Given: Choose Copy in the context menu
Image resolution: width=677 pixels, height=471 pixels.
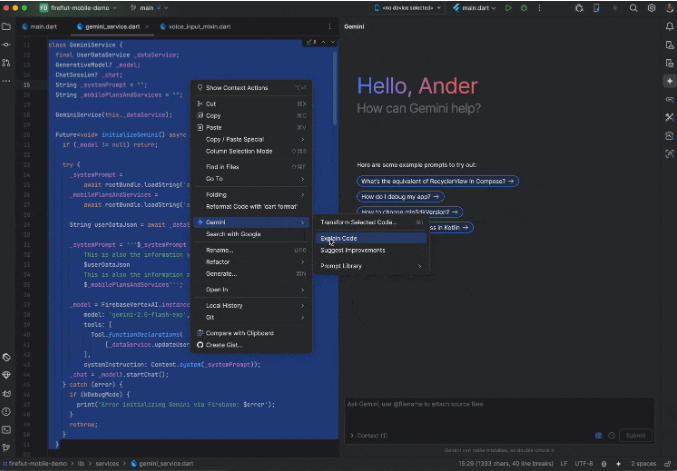Looking at the screenshot, I should click(251, 116).
